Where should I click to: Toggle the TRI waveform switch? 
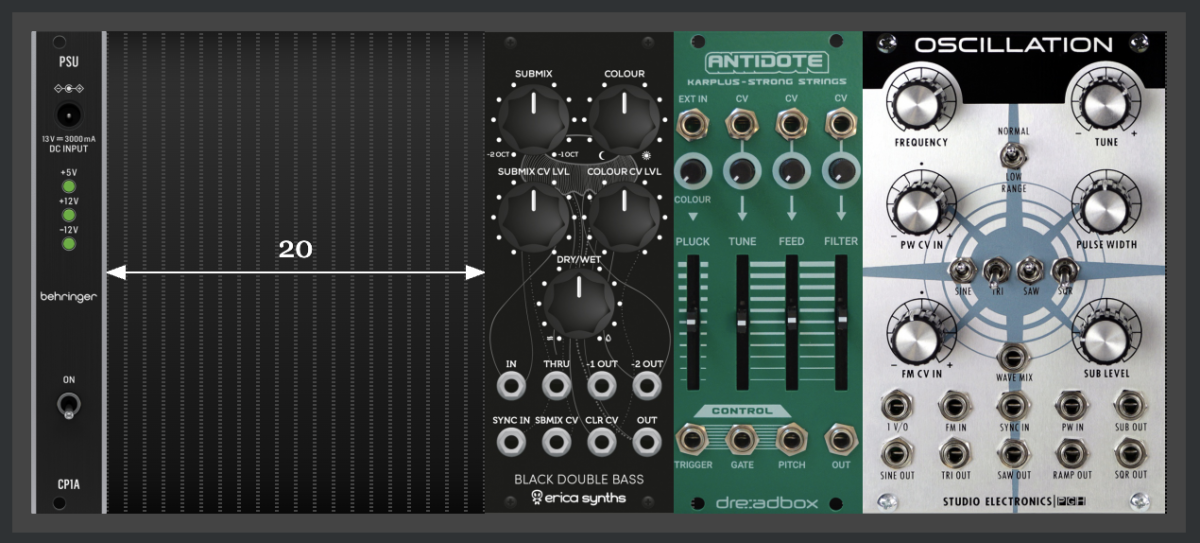point(996,271)
